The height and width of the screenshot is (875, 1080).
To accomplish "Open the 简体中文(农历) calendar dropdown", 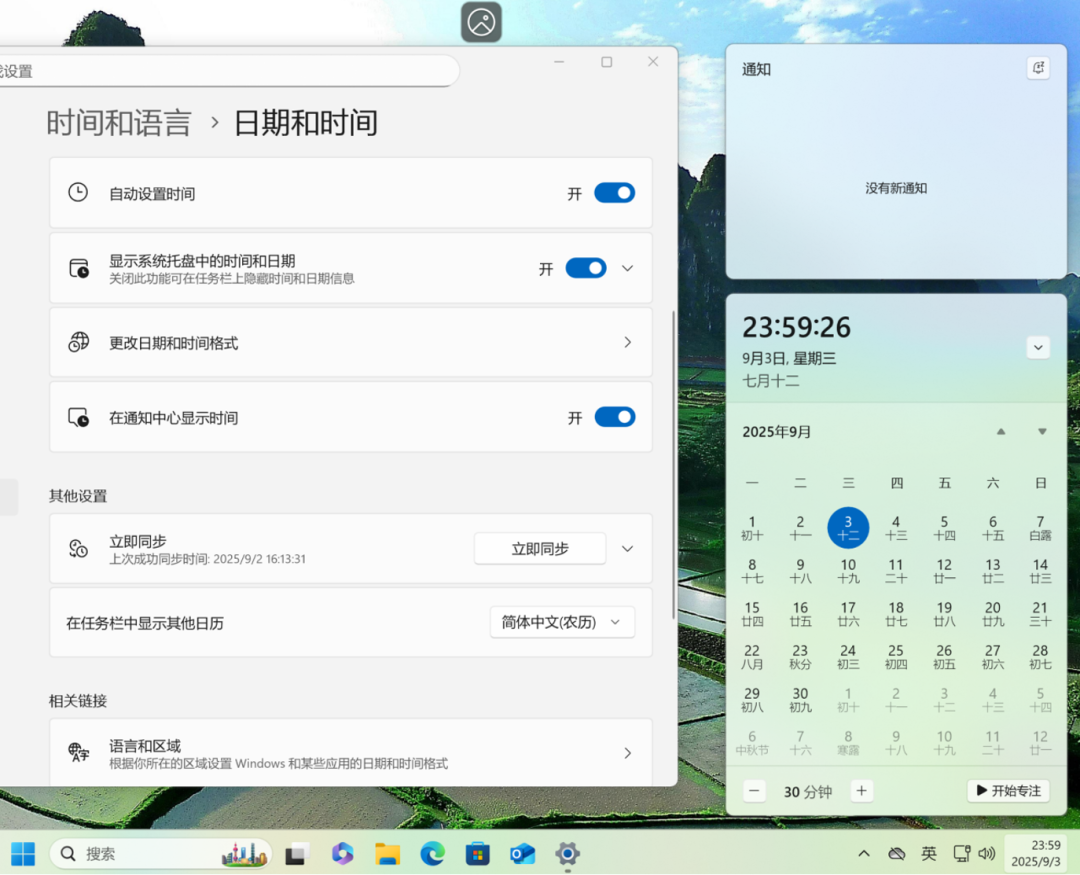I will (x=562, y=621).
